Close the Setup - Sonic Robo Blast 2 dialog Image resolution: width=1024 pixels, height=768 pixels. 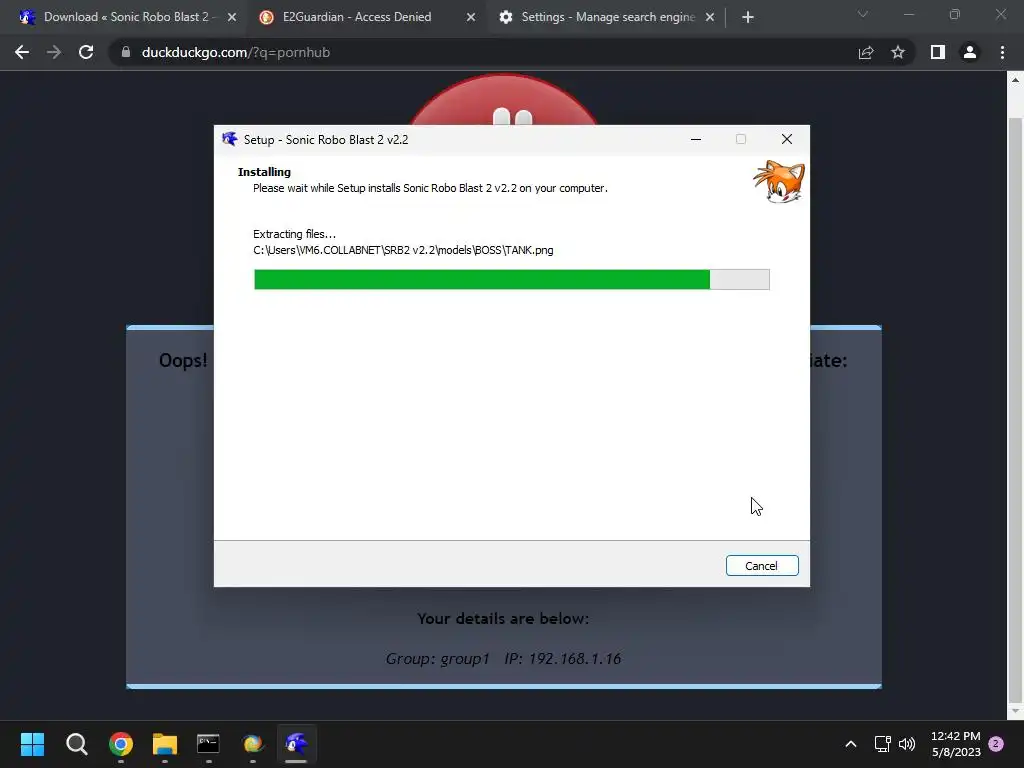786,139
